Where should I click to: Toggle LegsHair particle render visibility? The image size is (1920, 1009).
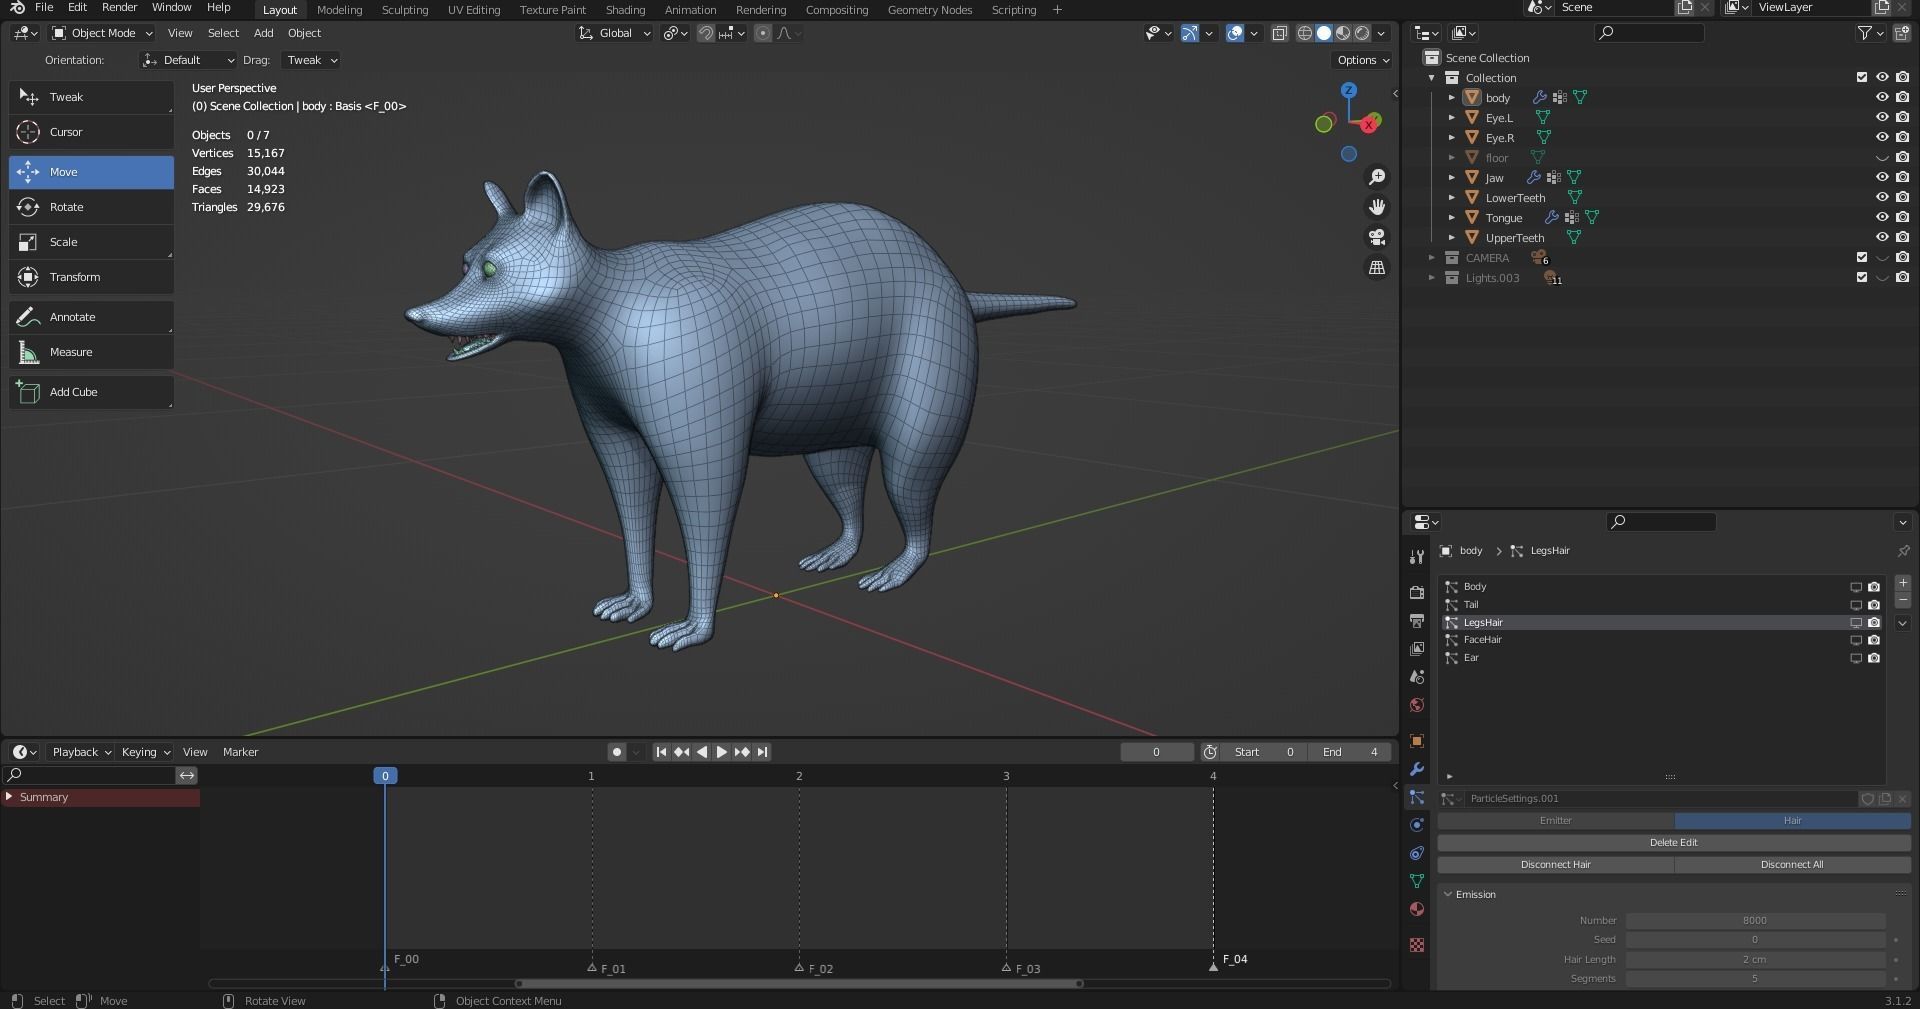(1874, 622)
